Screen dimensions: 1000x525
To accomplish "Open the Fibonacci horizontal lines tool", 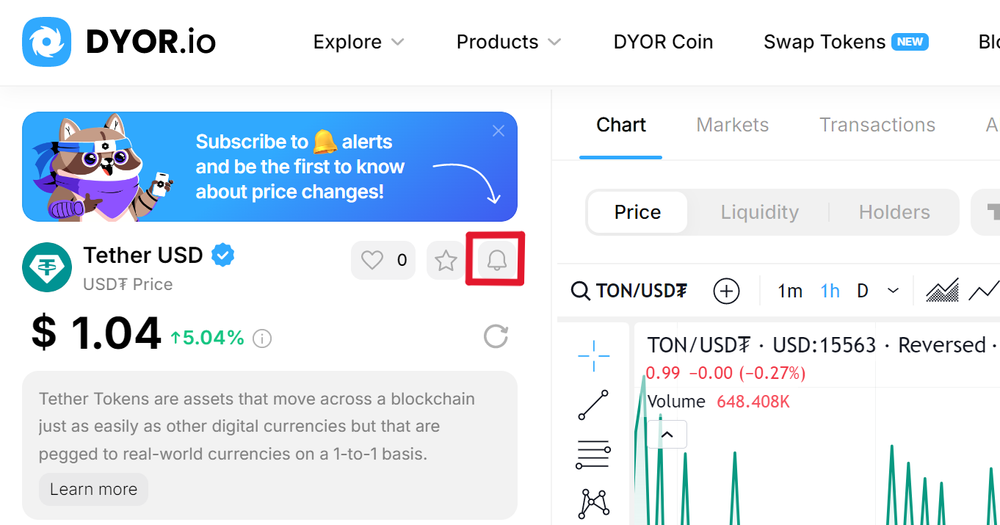I will [x=593, y=455].
